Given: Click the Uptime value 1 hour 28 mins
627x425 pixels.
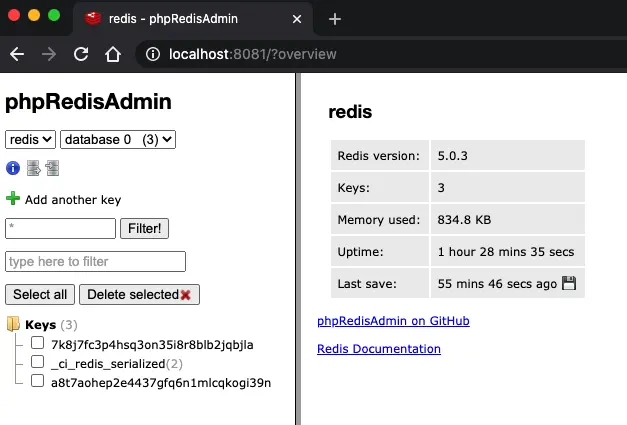Looking at the screenshot, I should (x=506, y=251).
